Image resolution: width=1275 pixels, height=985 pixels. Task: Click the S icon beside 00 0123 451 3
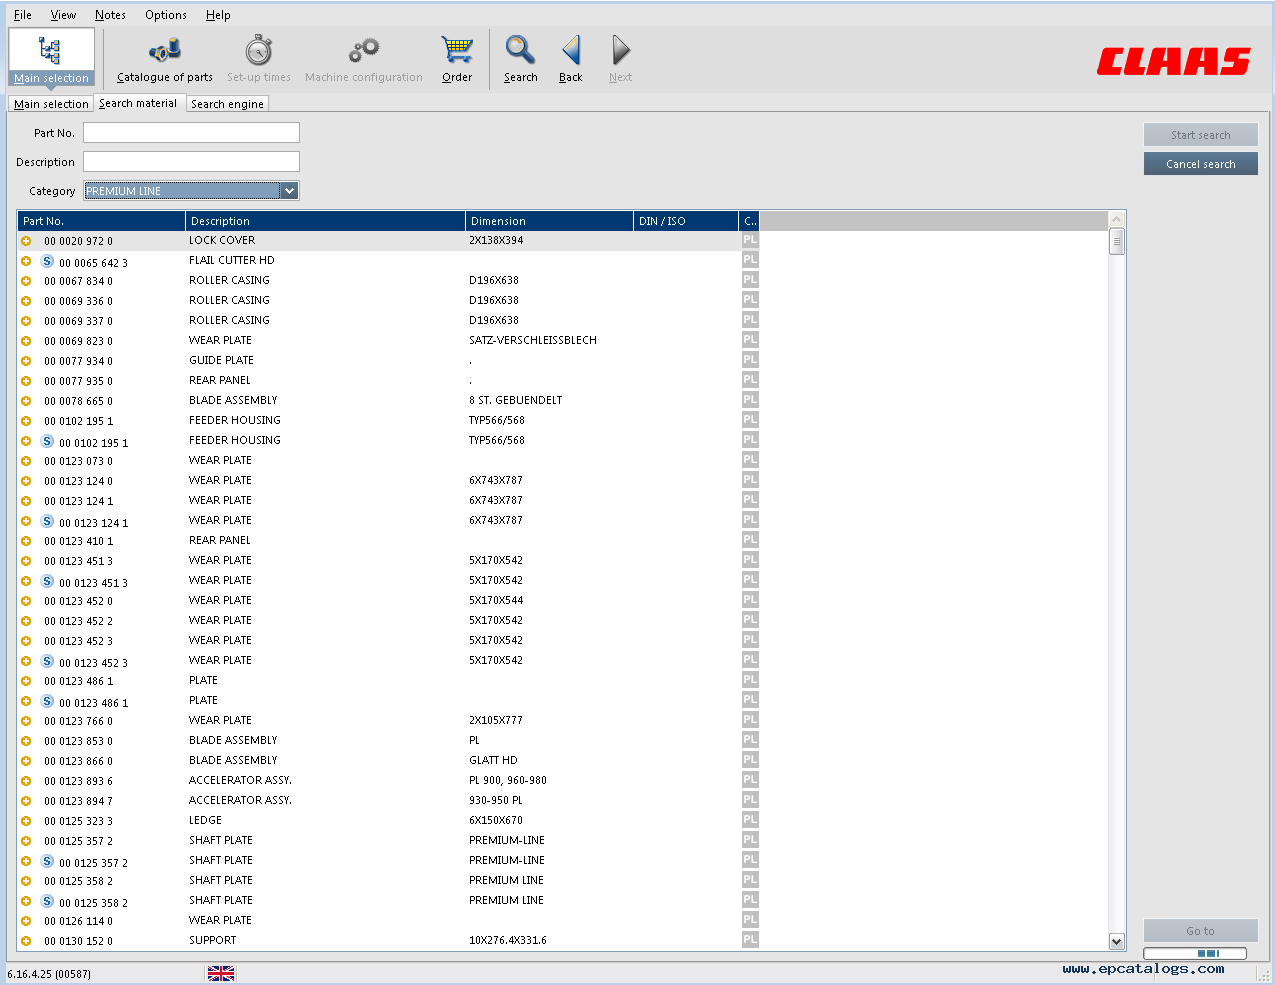(x=47, y=581)
